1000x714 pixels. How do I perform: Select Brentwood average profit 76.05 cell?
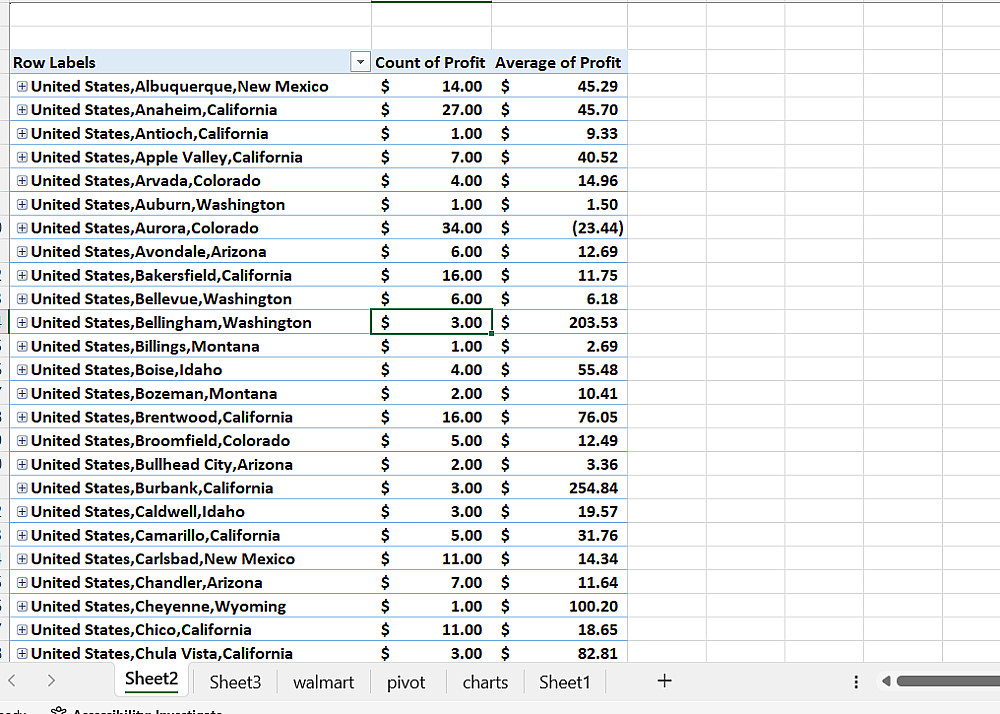559,417
